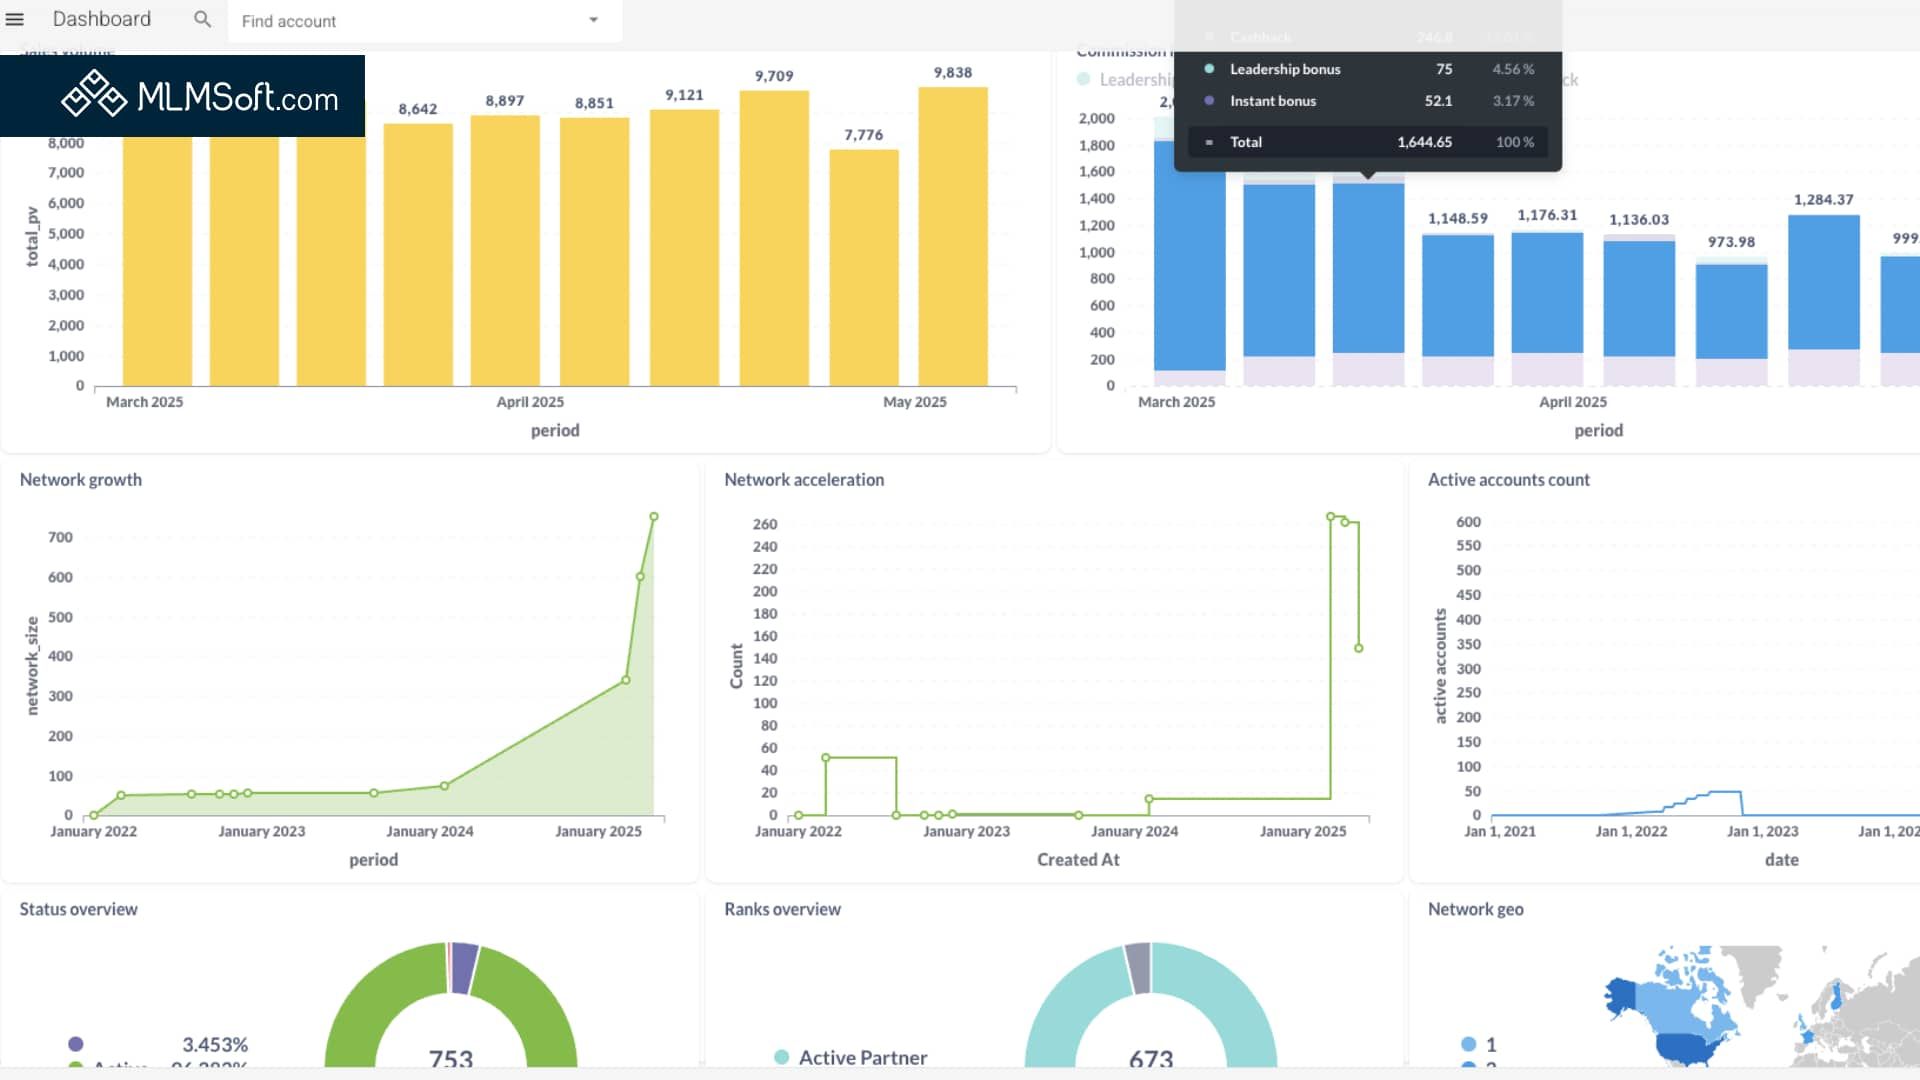
Task: Click the Status overview card title
Action: pos(78,909)
